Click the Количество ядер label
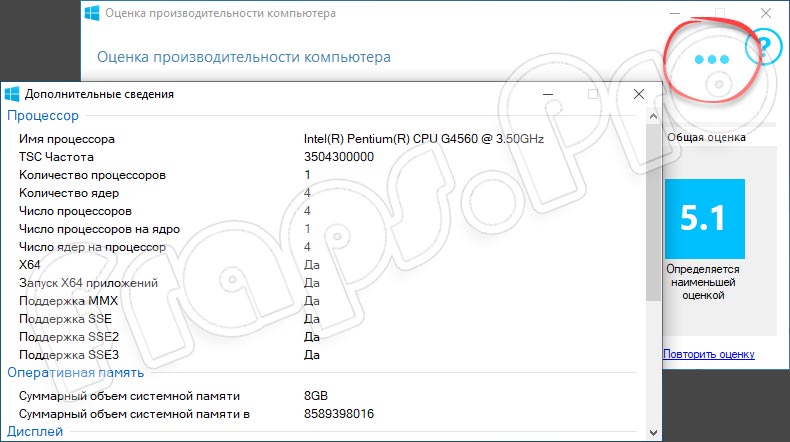 pos(69,193)
